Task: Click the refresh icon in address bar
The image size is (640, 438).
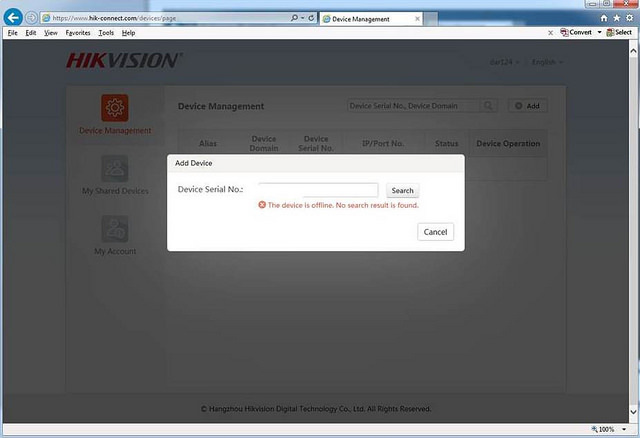Action: [x=311, y=18]
